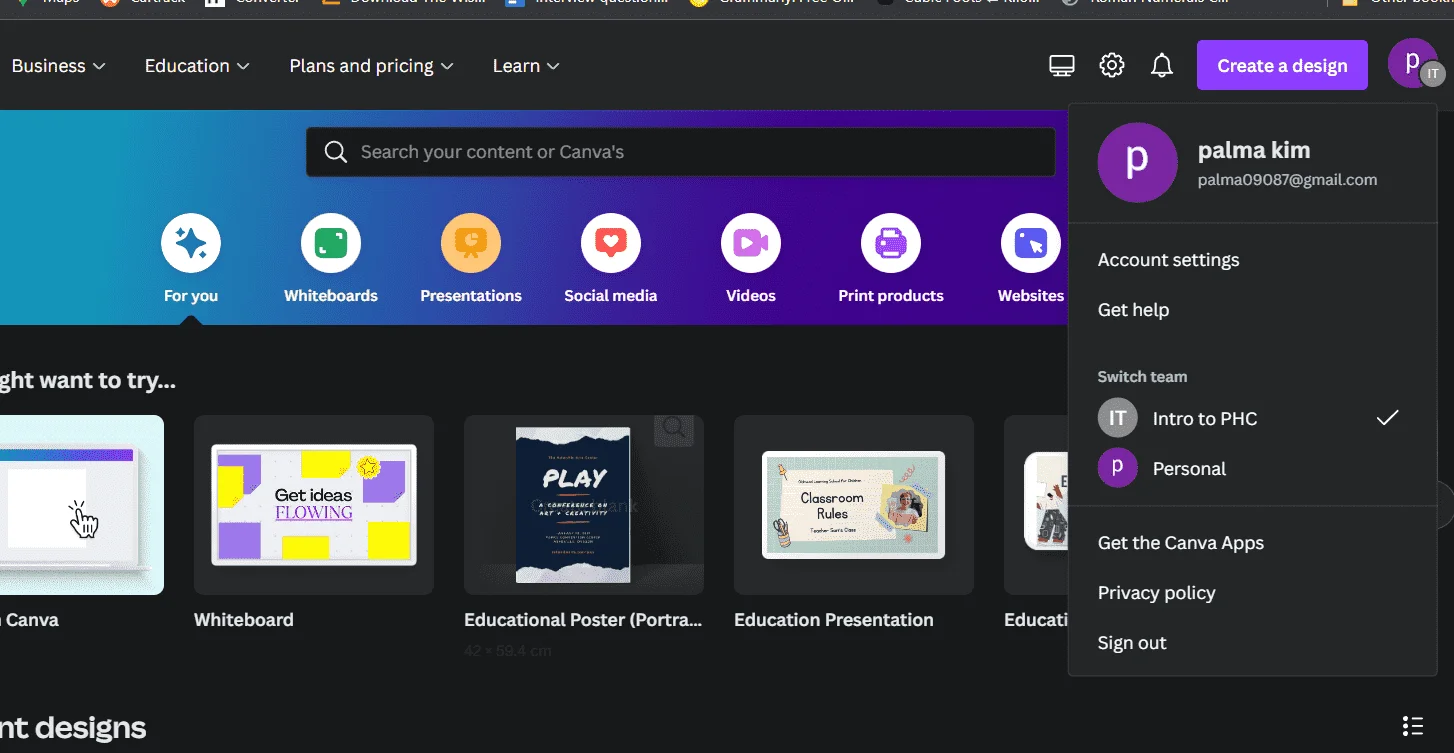Click the profile avatar in header
1454x753 pixels.
(x=1413, y=63)
